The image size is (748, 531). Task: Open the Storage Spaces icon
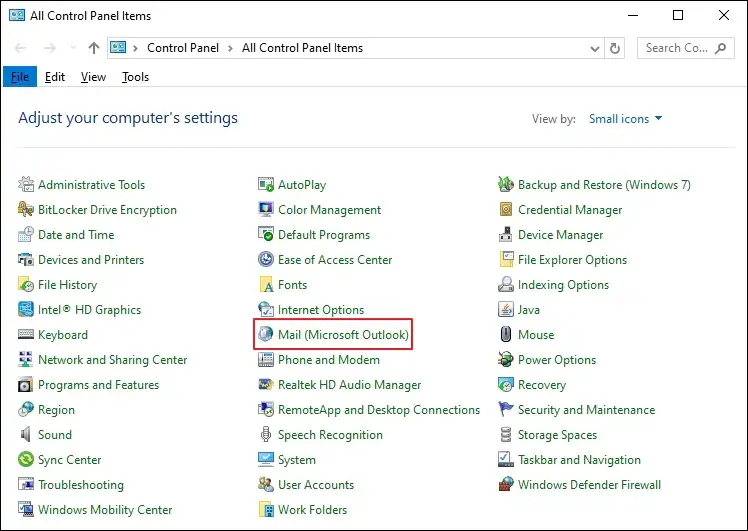506,434
